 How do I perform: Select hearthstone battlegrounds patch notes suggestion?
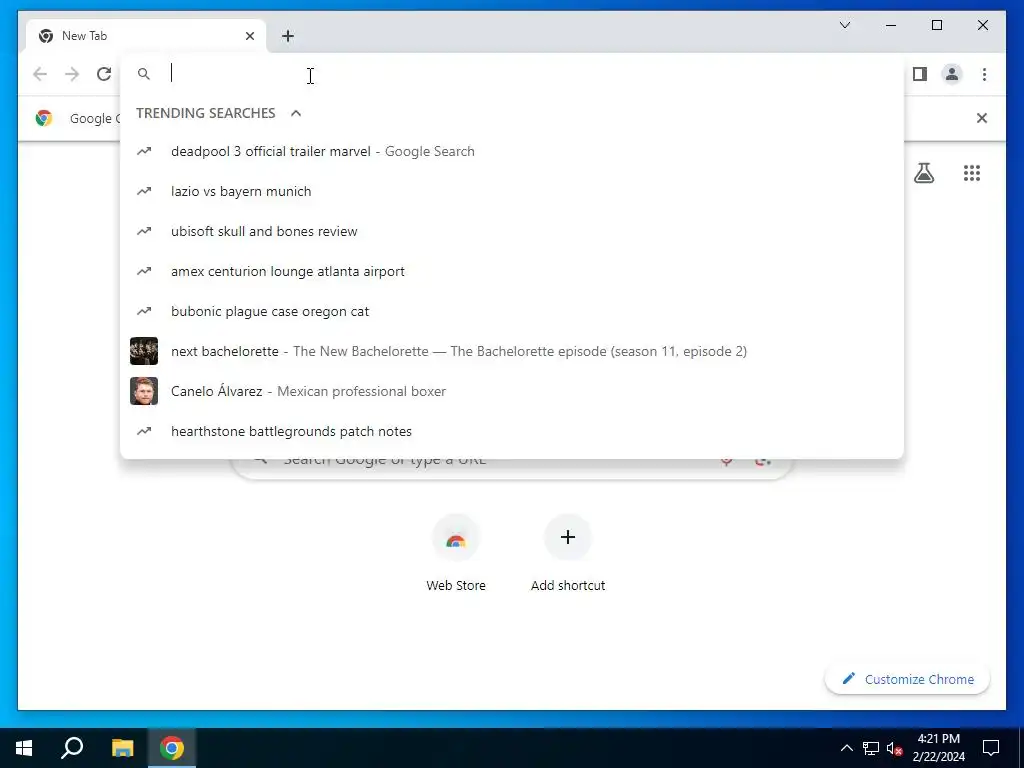pos(512,431)
